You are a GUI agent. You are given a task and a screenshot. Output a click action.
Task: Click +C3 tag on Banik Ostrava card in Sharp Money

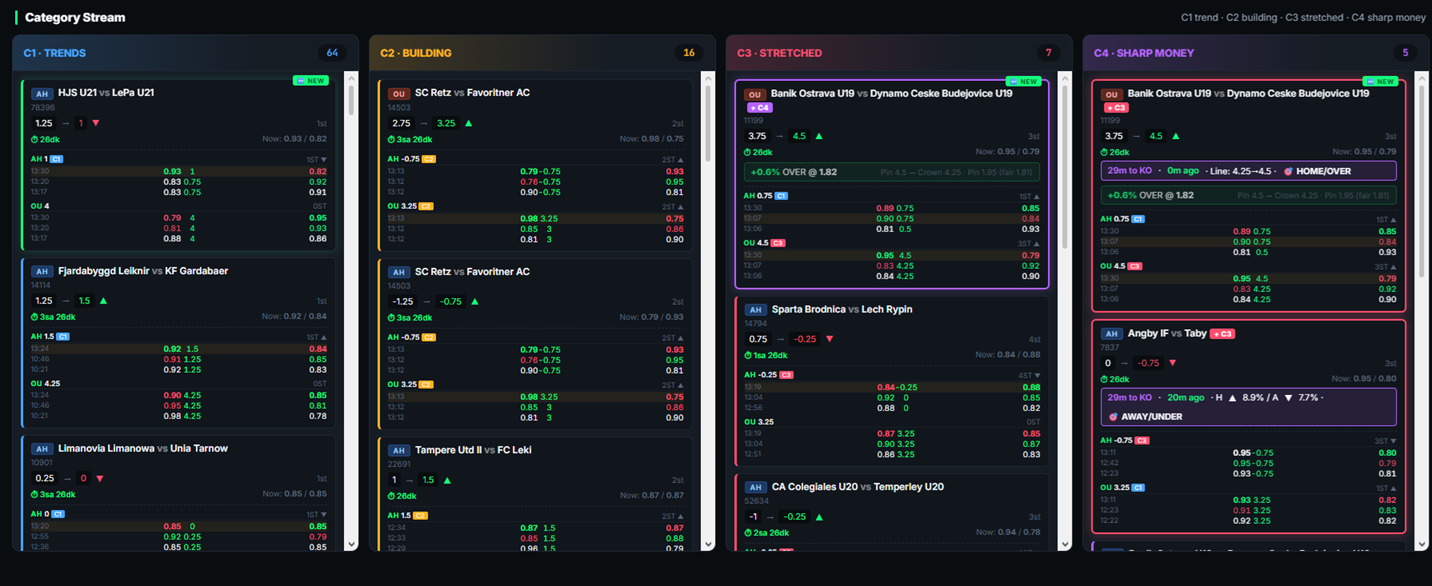1116,107
